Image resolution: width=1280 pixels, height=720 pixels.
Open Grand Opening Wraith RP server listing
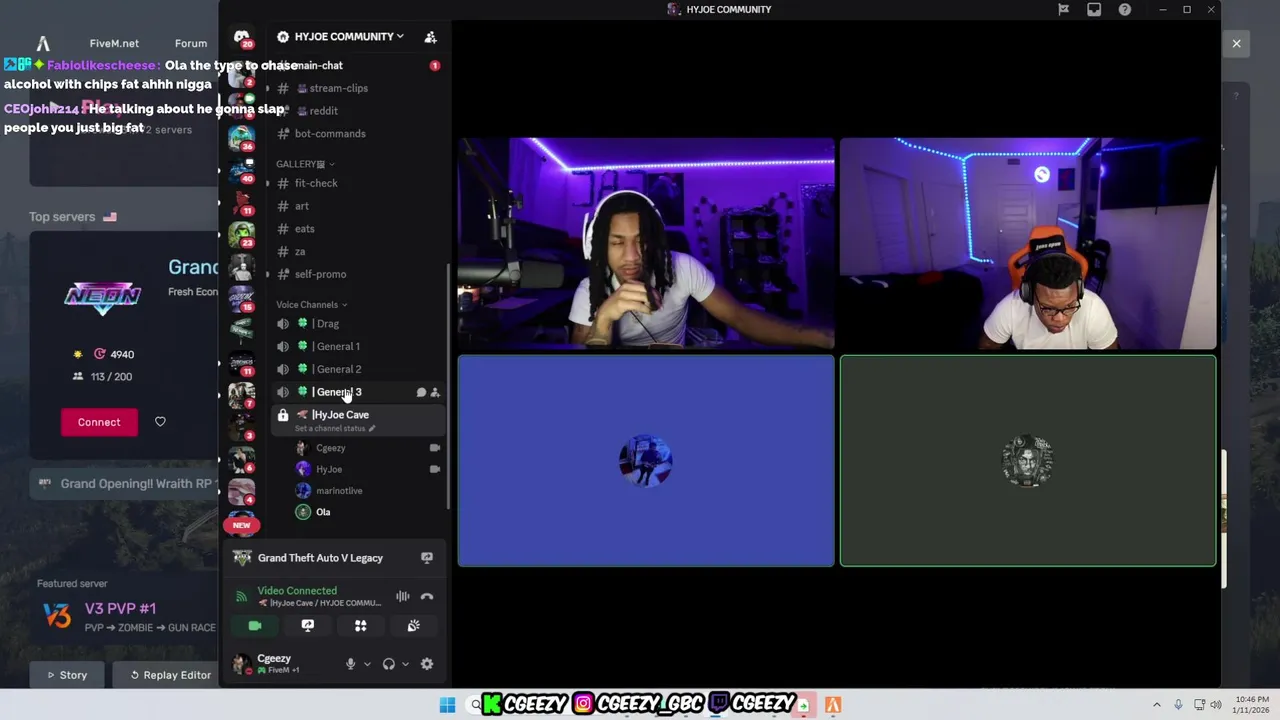click(x=125, y=484)
